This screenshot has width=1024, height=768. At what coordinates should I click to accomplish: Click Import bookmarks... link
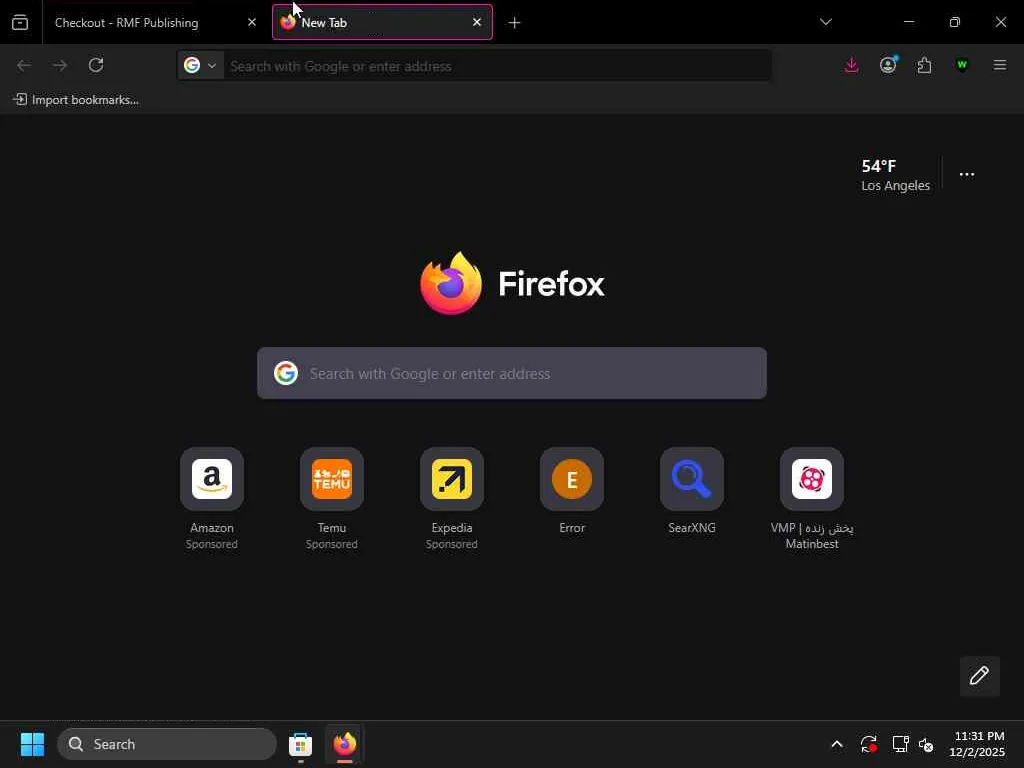click(76, 100)
